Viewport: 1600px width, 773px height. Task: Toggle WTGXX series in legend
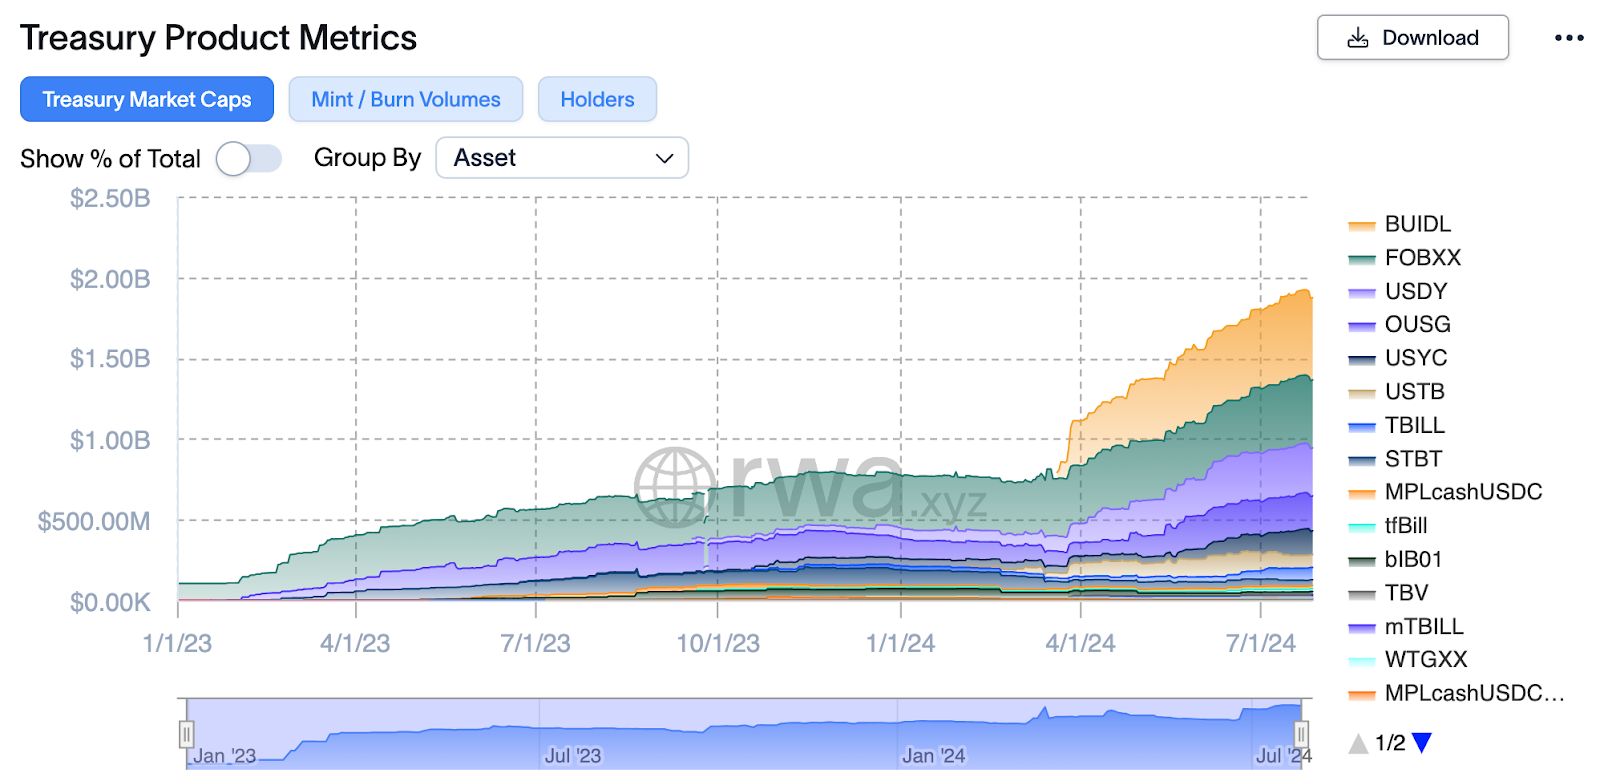[1408, 660]
